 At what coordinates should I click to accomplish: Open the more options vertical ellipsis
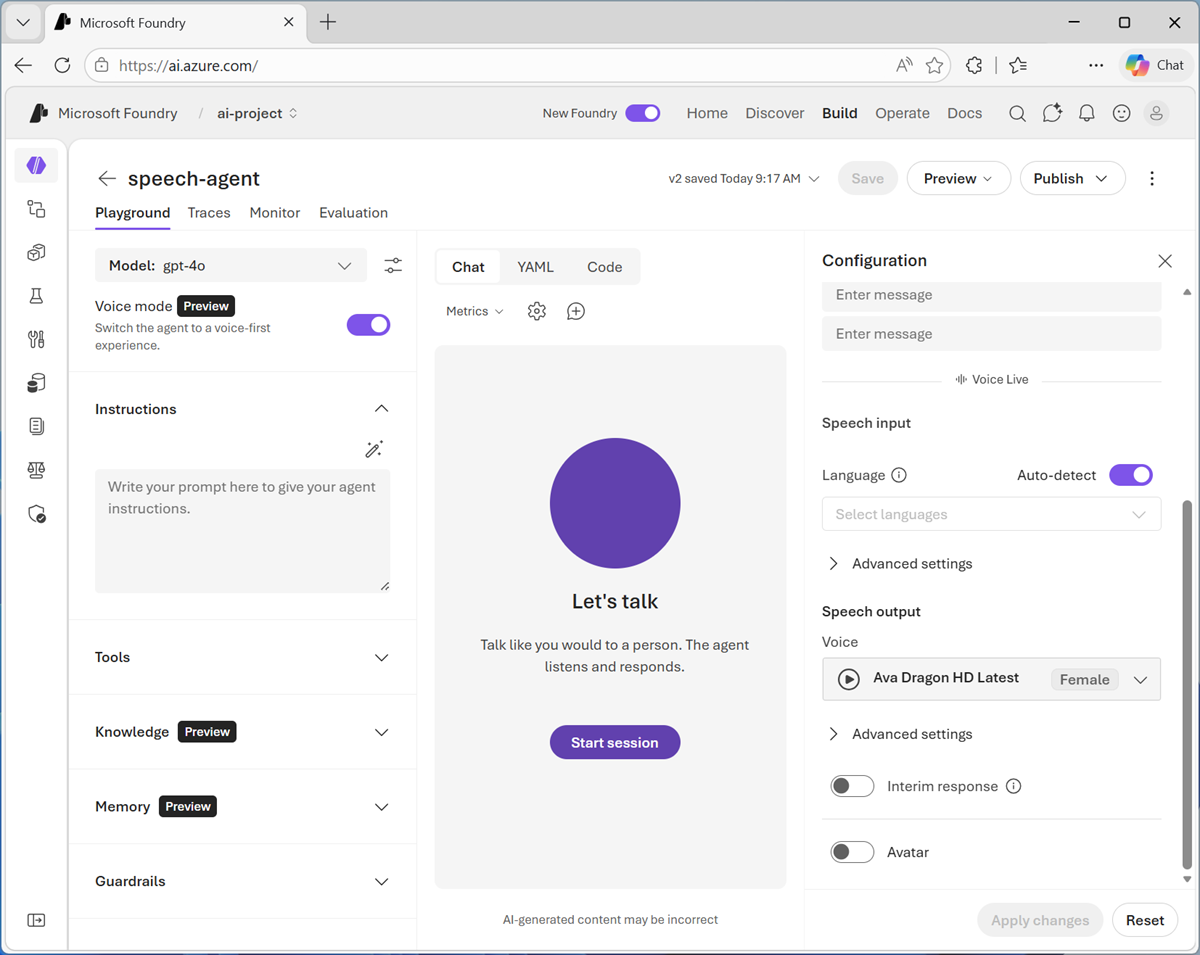pyautogui.click(x=1152, y=179)
